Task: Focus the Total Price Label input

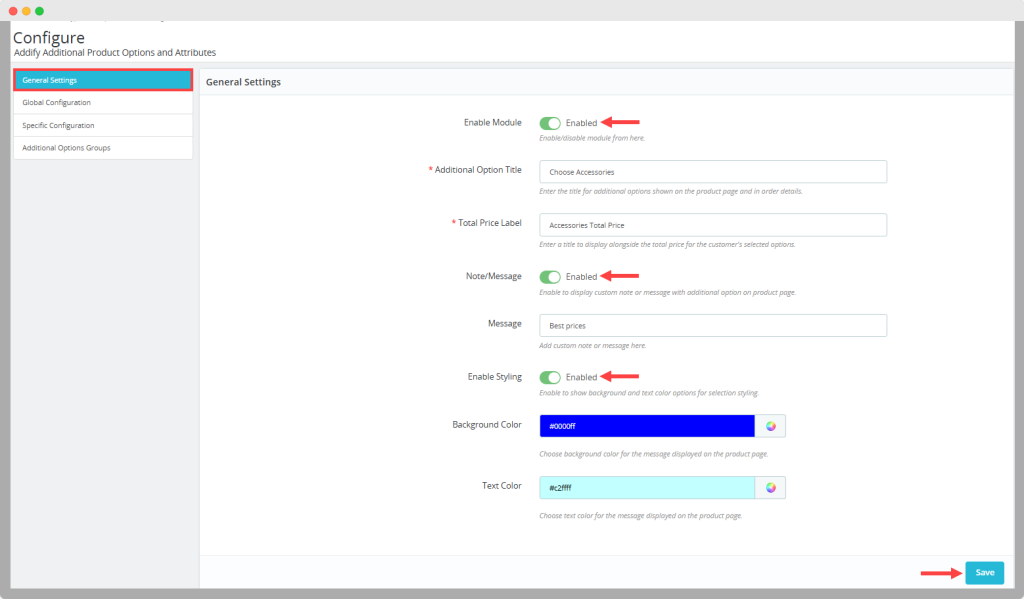Action: pyautogui.click(x=712, y=225)
